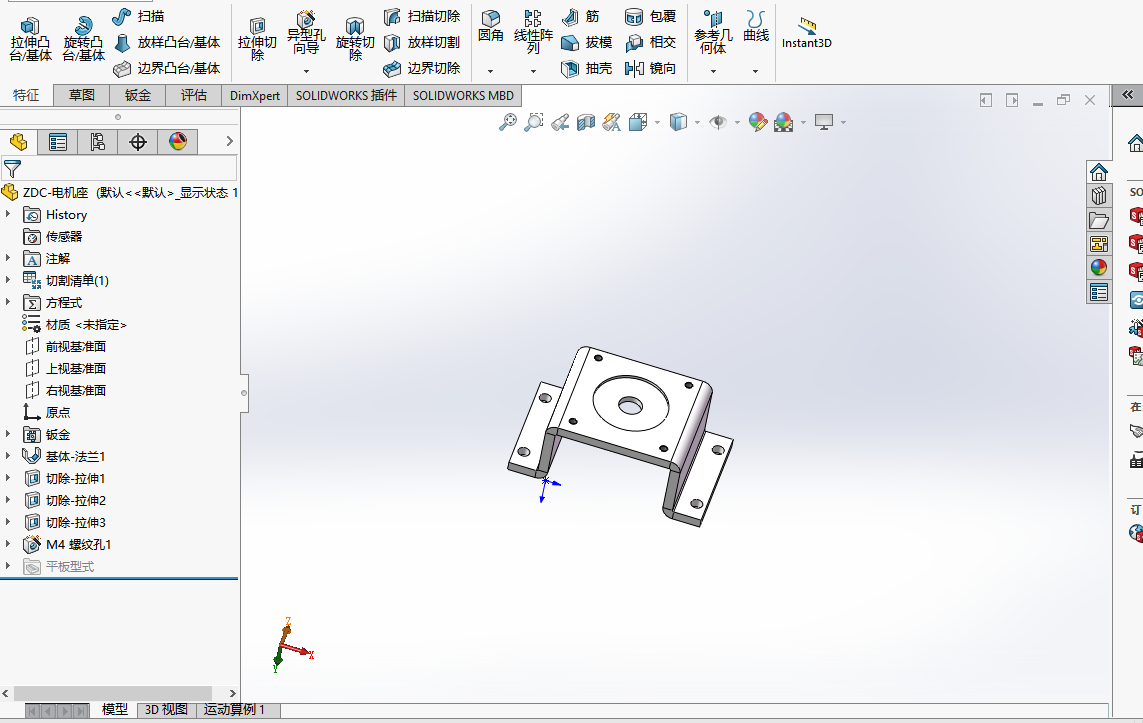Viewport: 1143px width, 723px height.
Task: Select the 拉伸凸台/基体 extrude boss tool
Action: (31, 39)
